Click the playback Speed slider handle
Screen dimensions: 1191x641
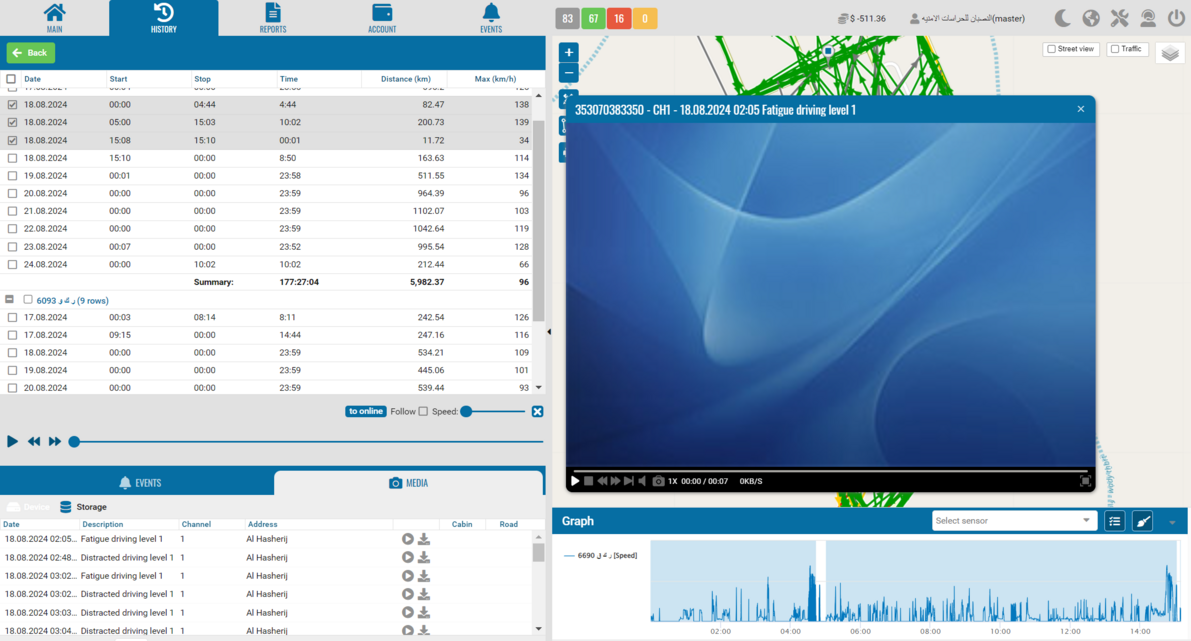coord(466,412)
